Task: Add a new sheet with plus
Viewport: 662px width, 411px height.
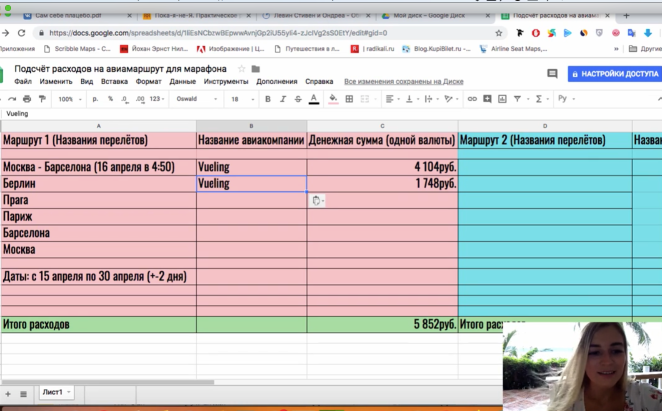Action: pos(8,394)
